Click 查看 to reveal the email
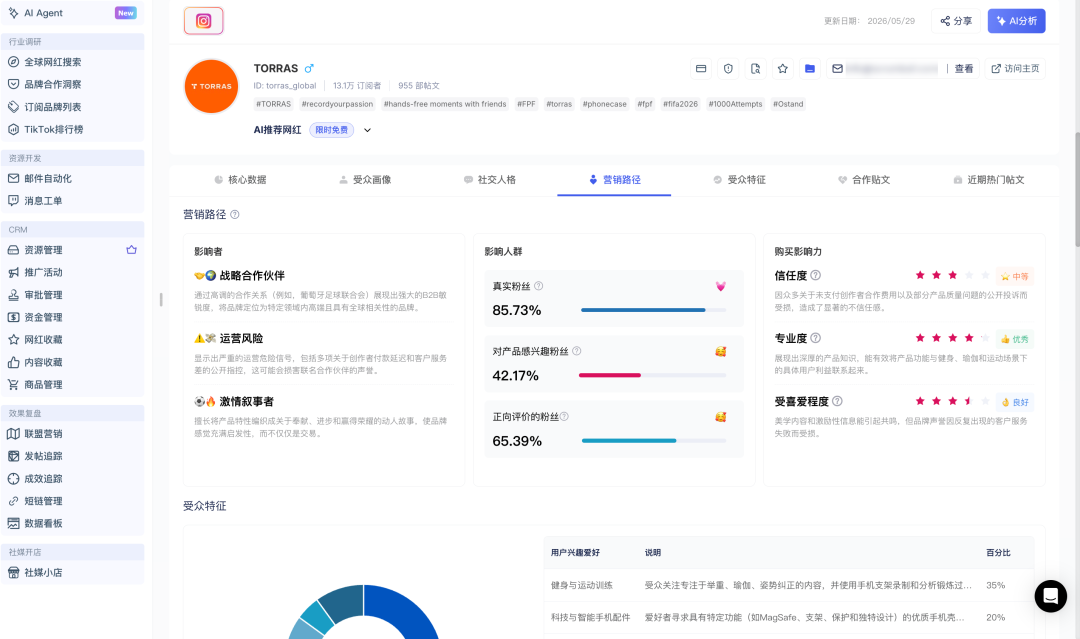Screen dimensions: 1080x639 pos(964,68)
